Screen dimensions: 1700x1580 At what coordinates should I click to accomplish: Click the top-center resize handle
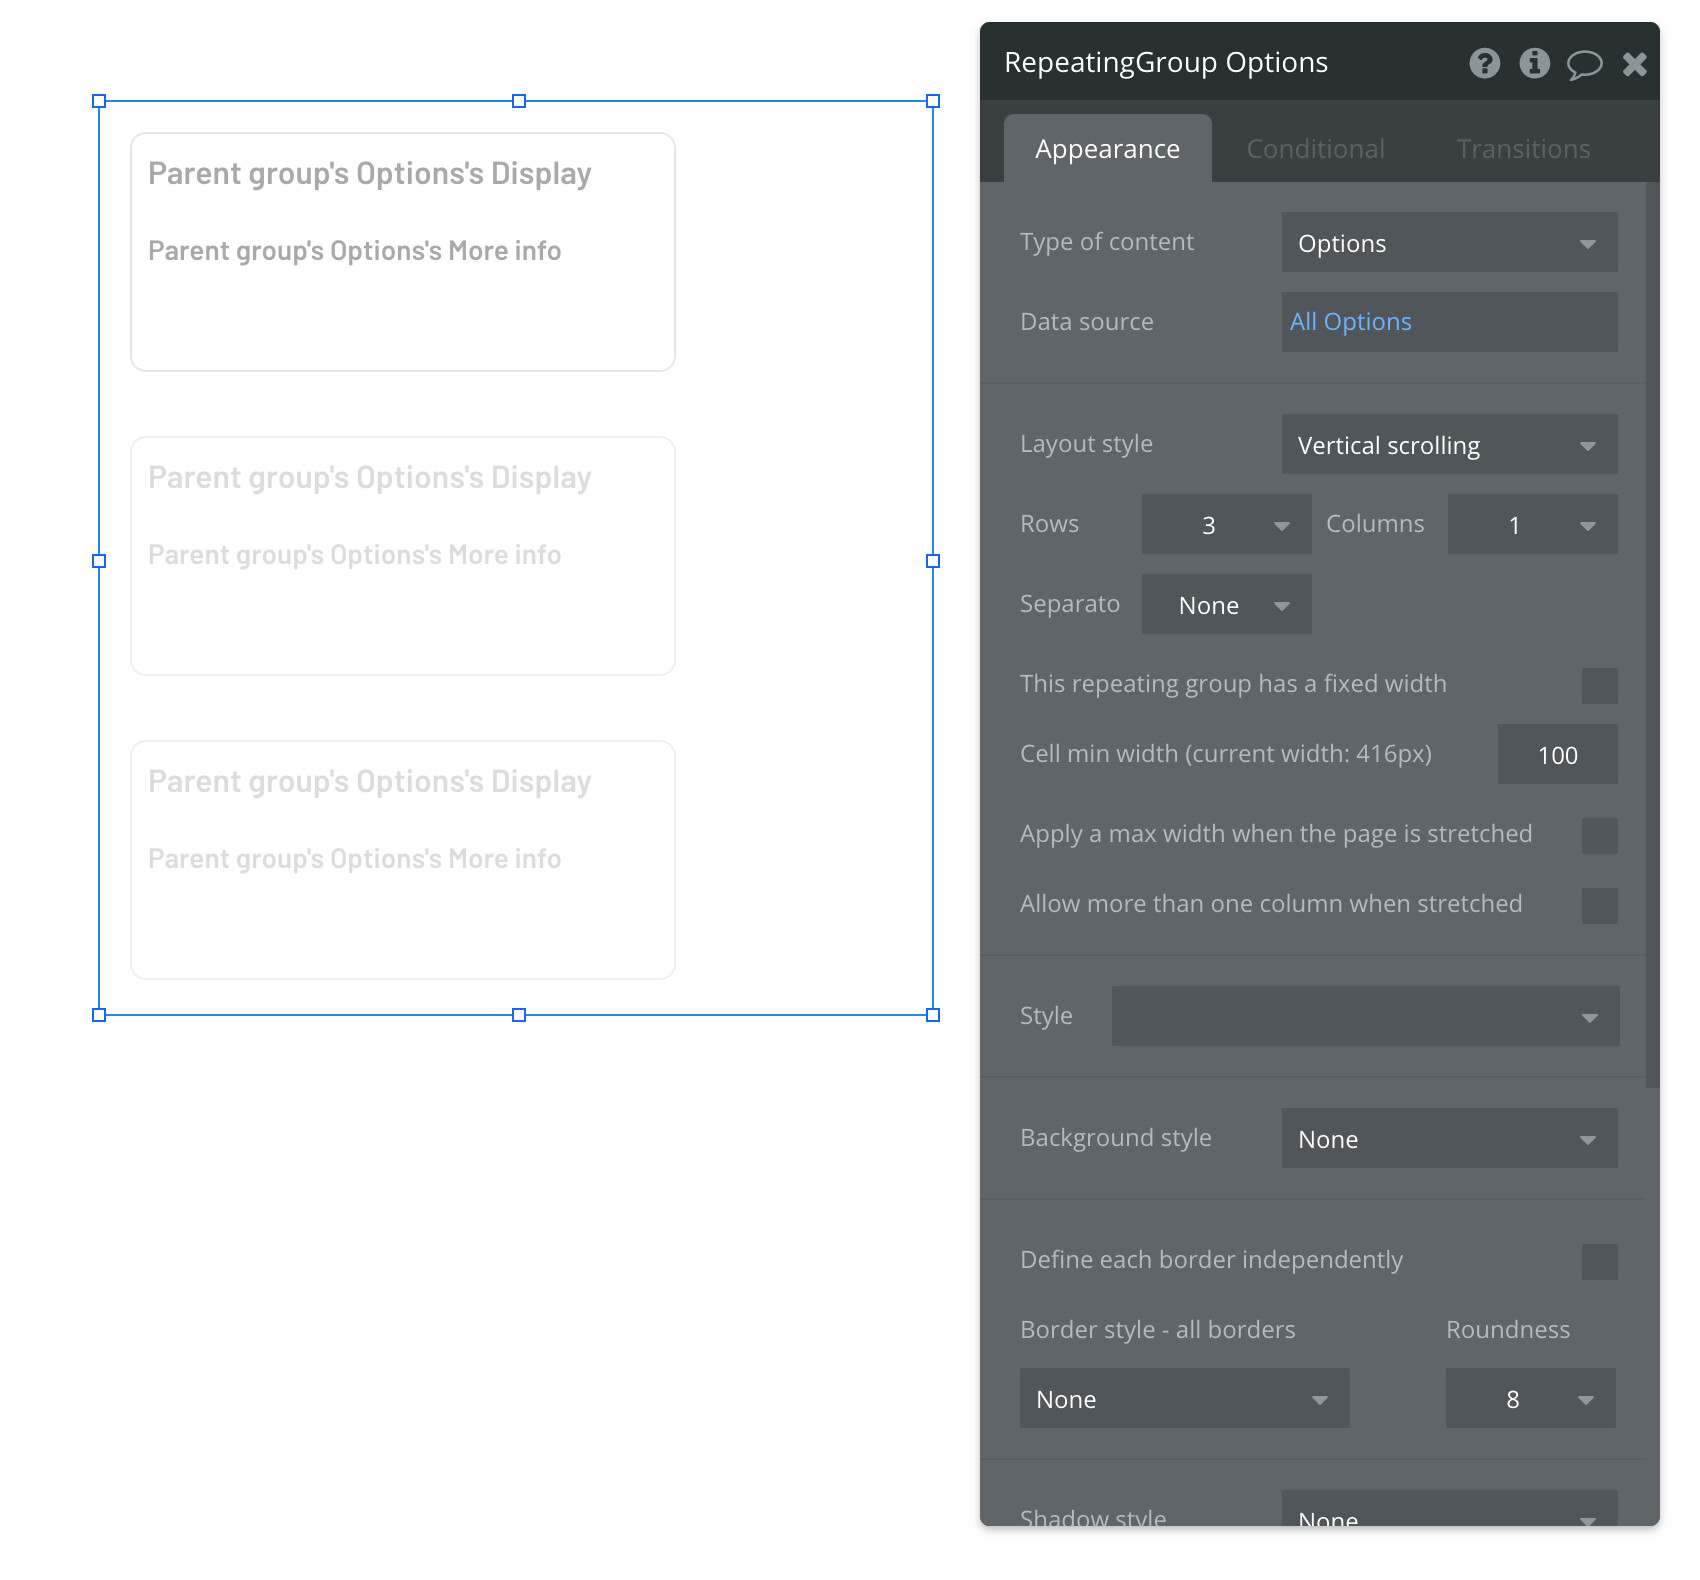(x=519, y=101)
